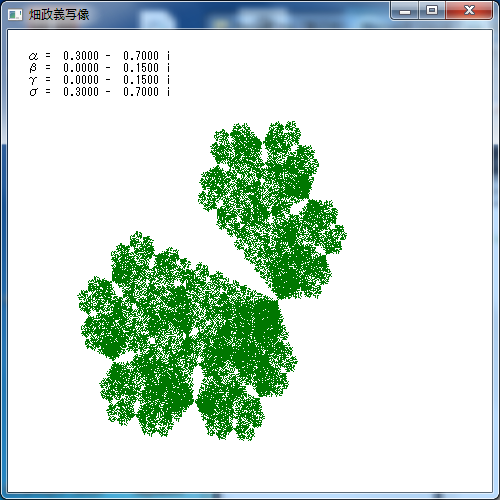Viewport: 500px width, 500px height.
Task: Select the β real part value 0.0000
Action: tap(81, 68)
